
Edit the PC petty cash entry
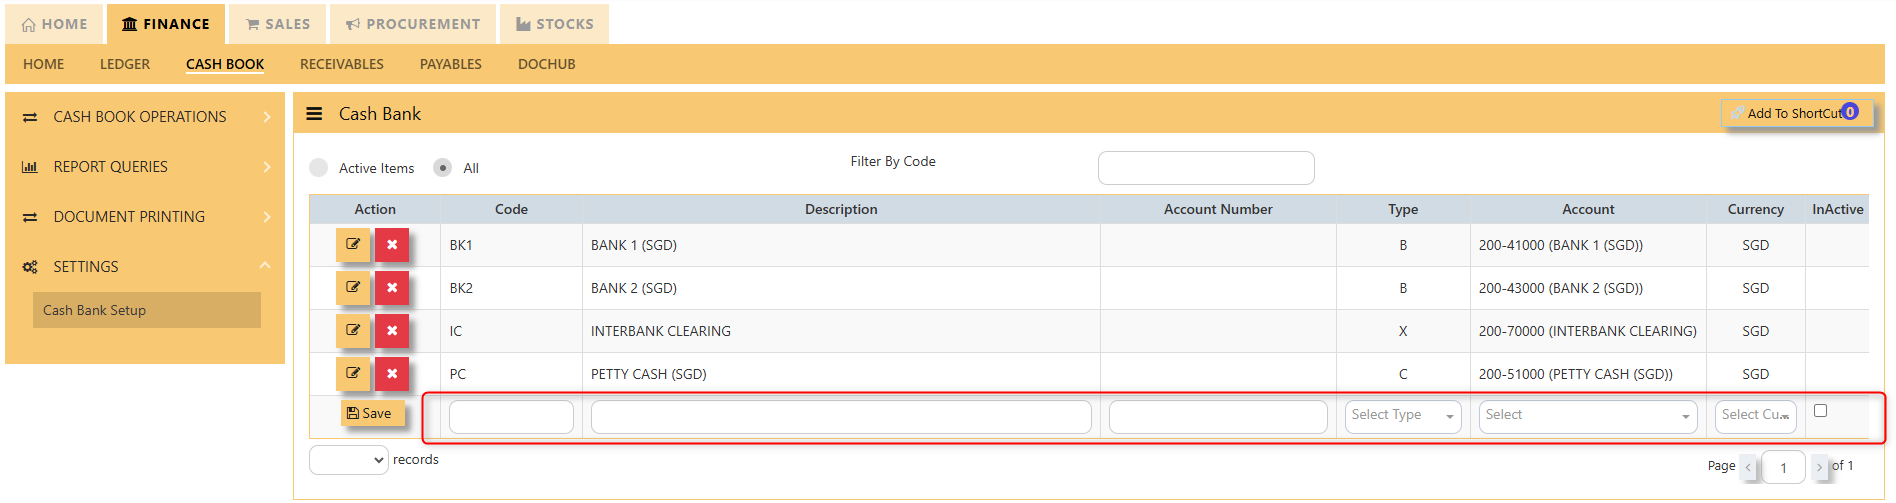353,373
